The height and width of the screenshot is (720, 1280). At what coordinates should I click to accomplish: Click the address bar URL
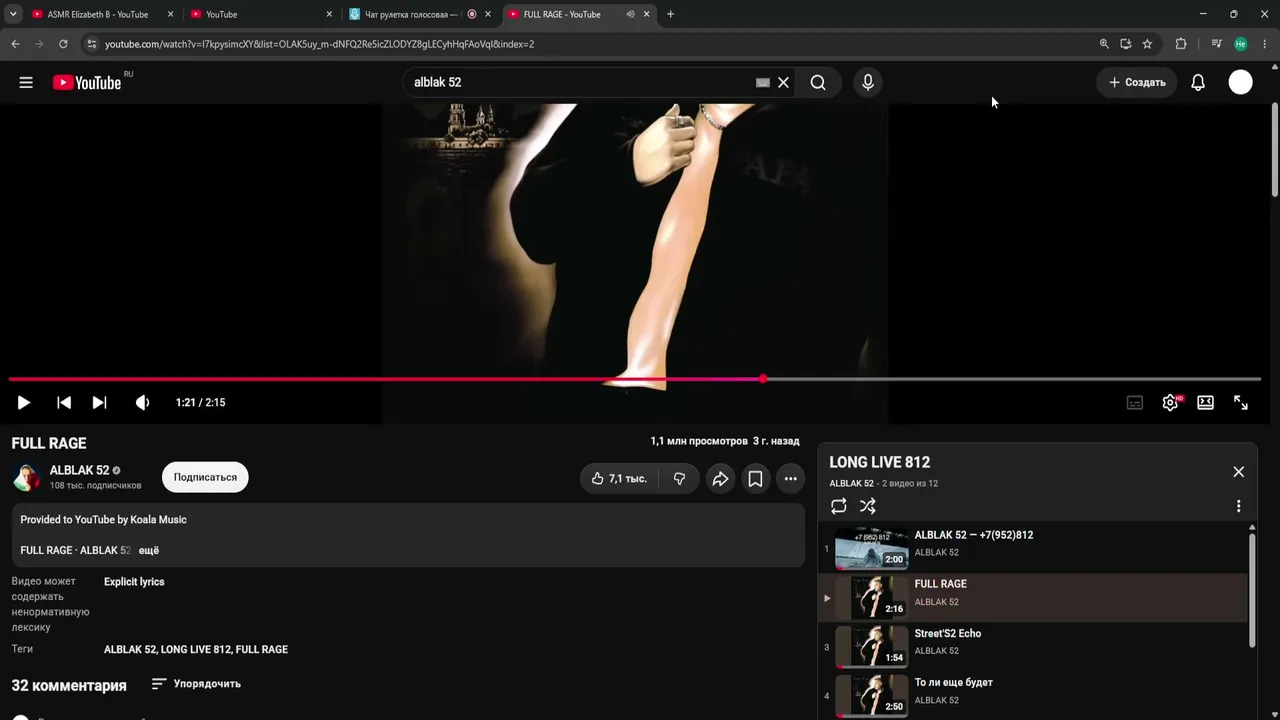tap(319, 44)
